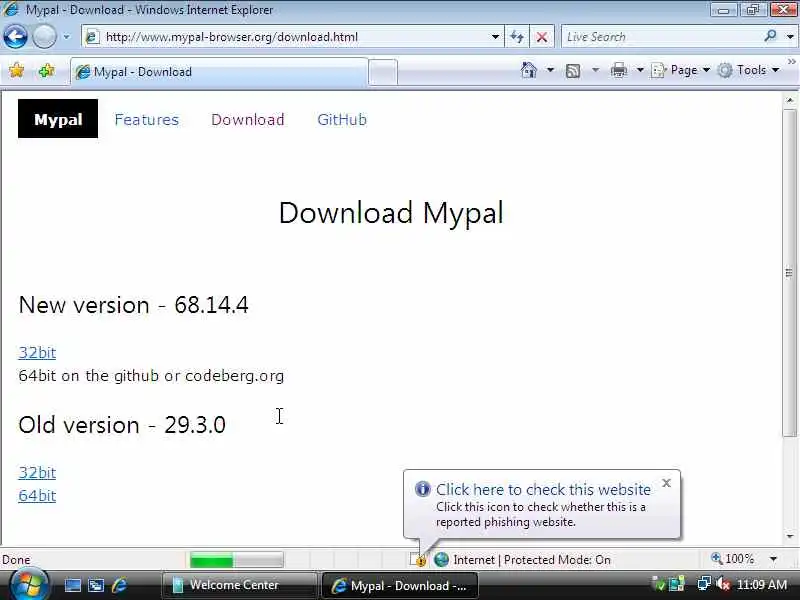Launch Internet Explorer from quick launch
Screen dimensions: 800x600
point(119,585)
